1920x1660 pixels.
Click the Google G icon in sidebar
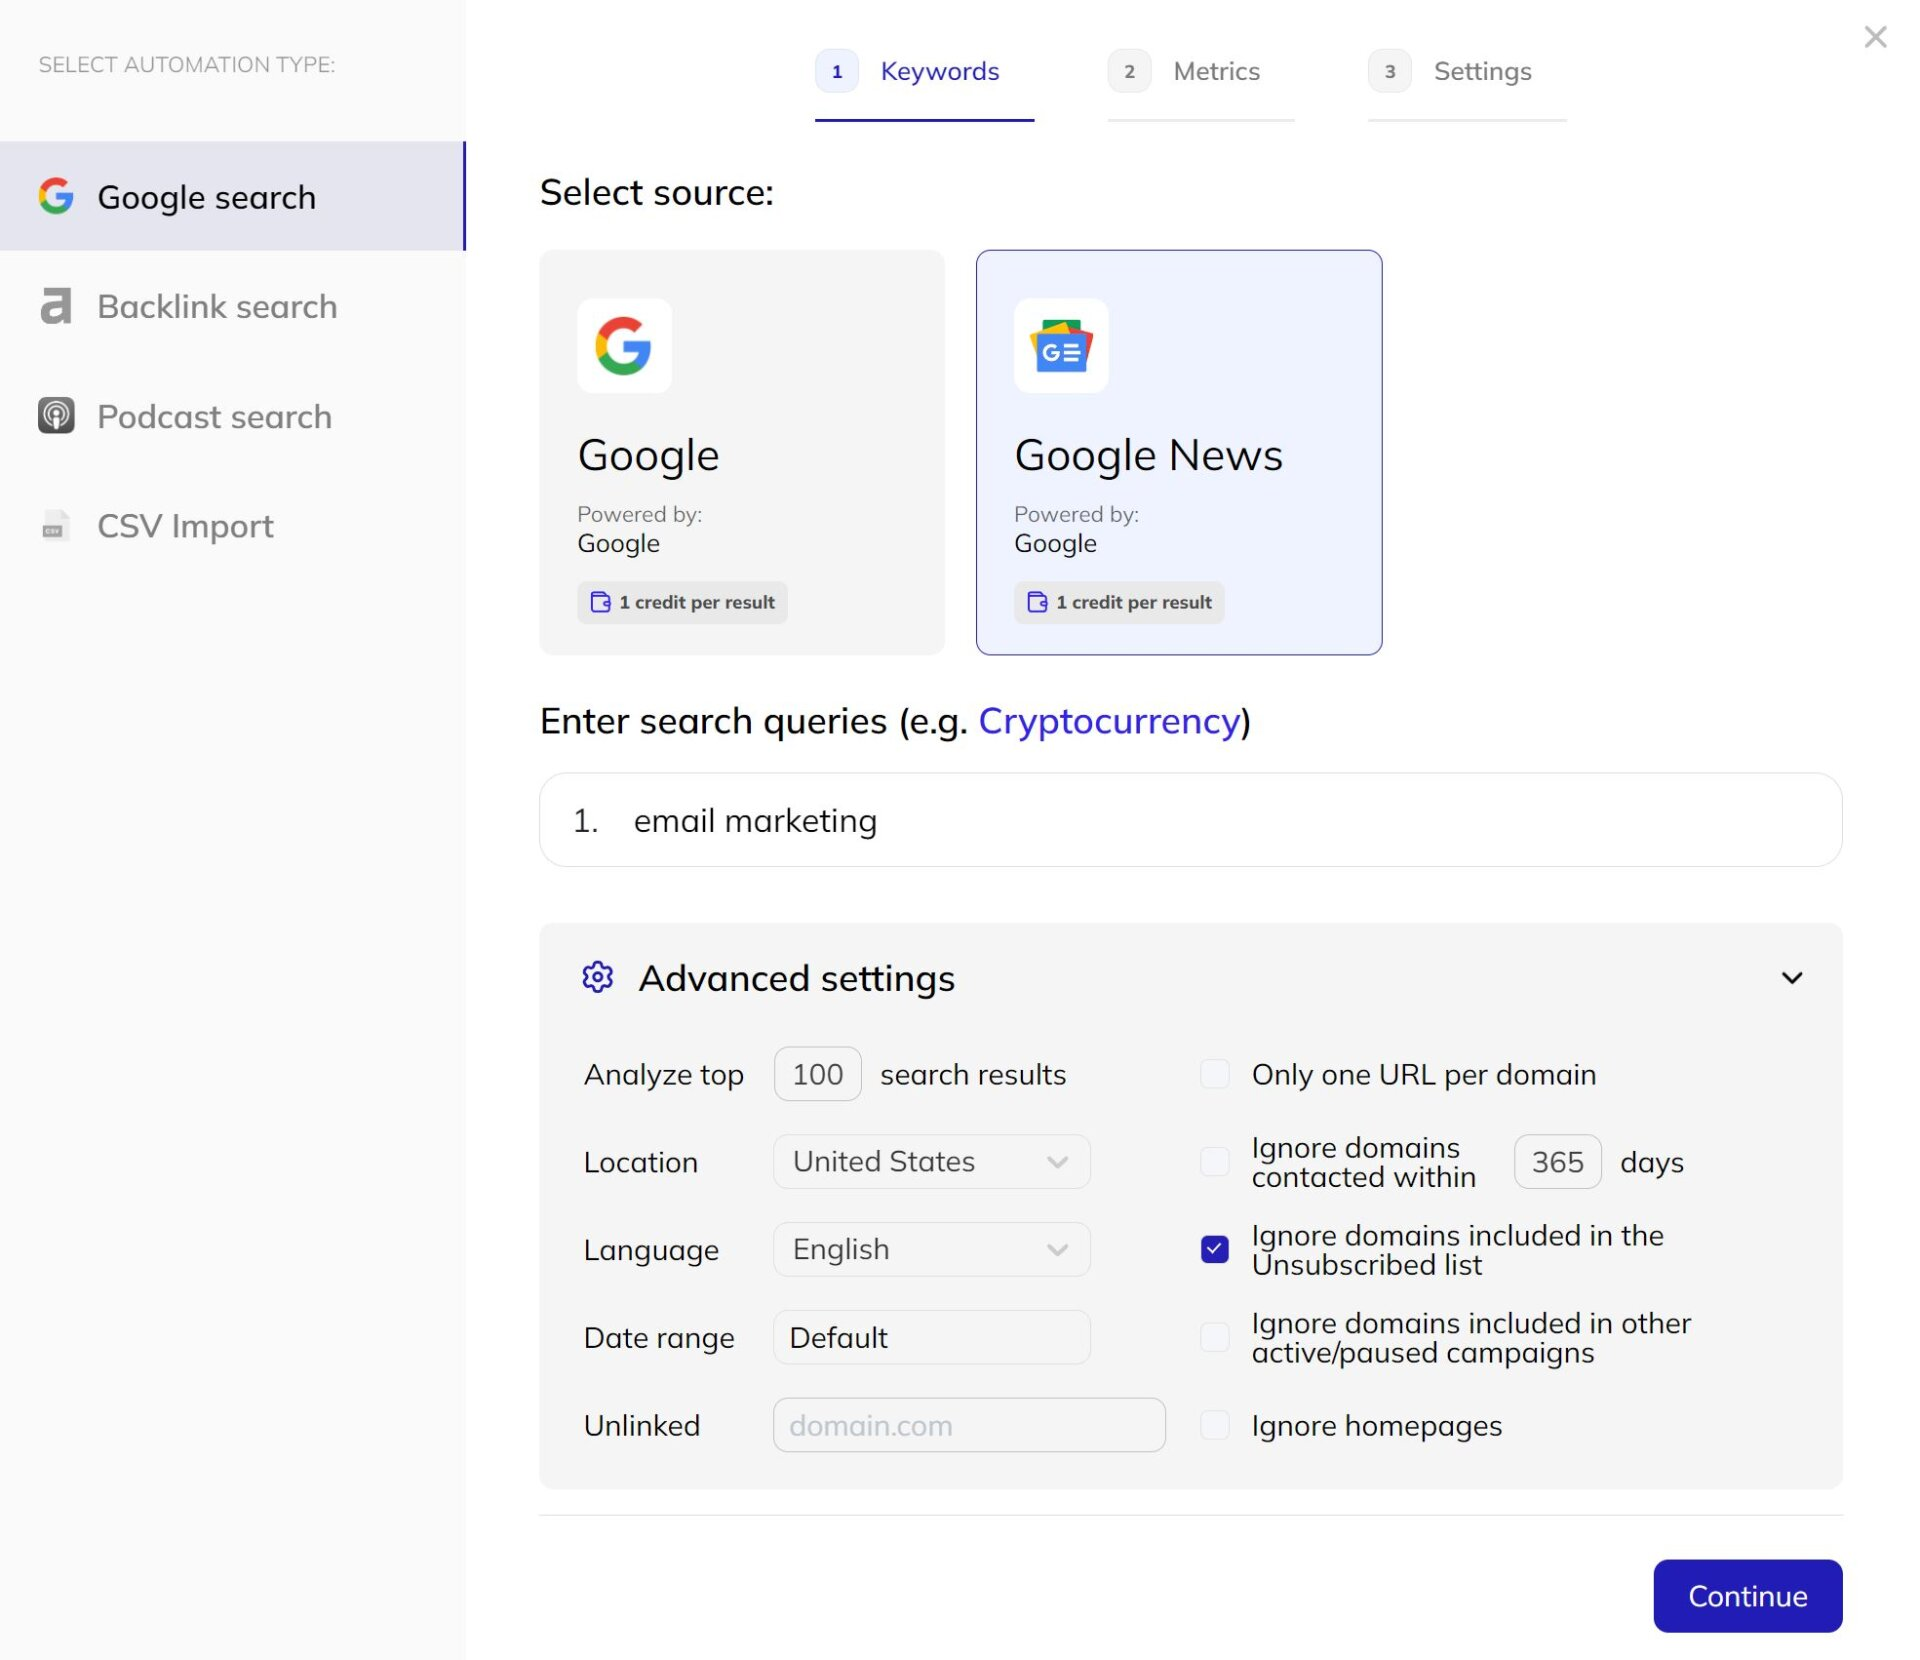(56, 196)
